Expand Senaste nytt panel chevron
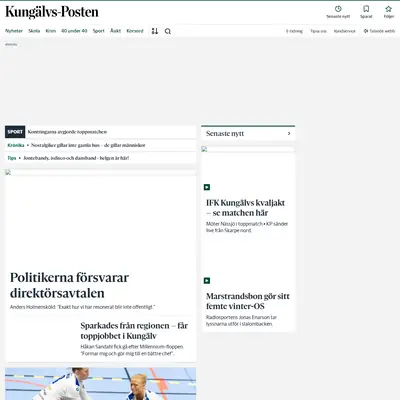 point(289,133)
